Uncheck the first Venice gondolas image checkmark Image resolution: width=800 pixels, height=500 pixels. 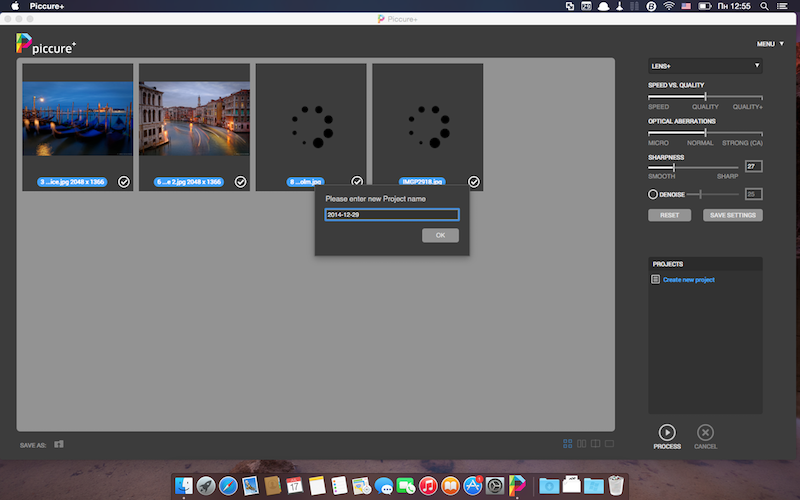pyautogui.click(x=124, y=182)
